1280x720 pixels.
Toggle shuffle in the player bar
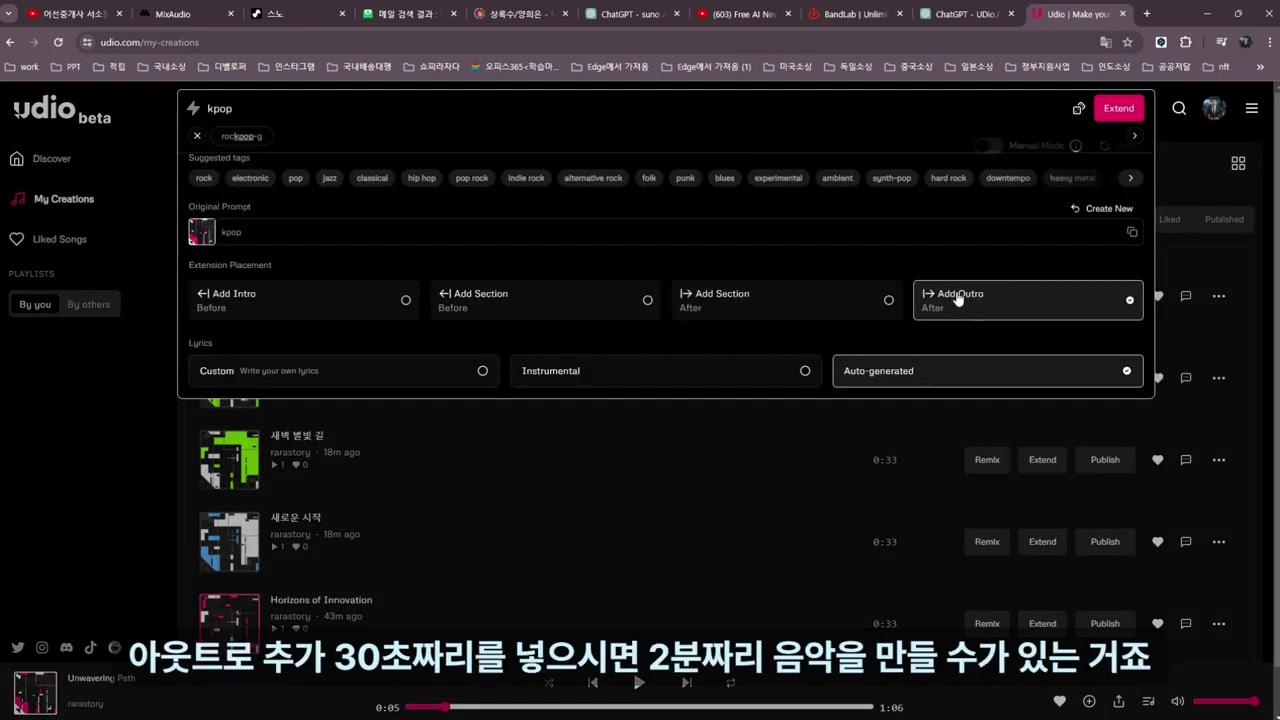[549, 683]
